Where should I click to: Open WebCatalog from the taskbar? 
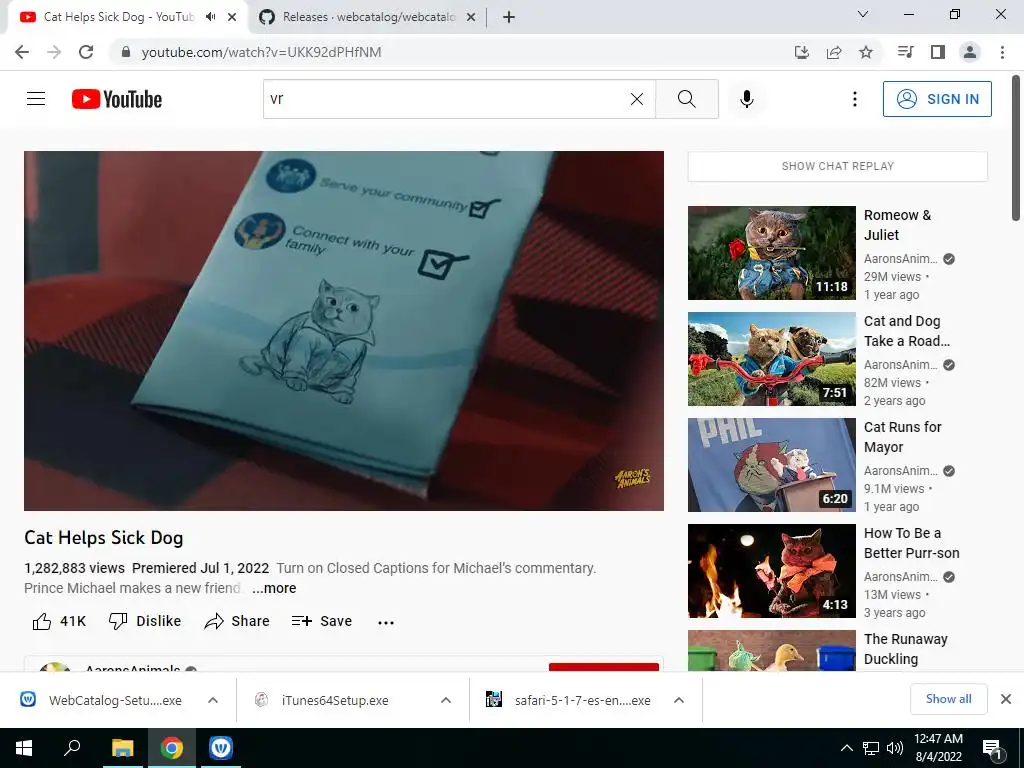(x=221, y=748)
